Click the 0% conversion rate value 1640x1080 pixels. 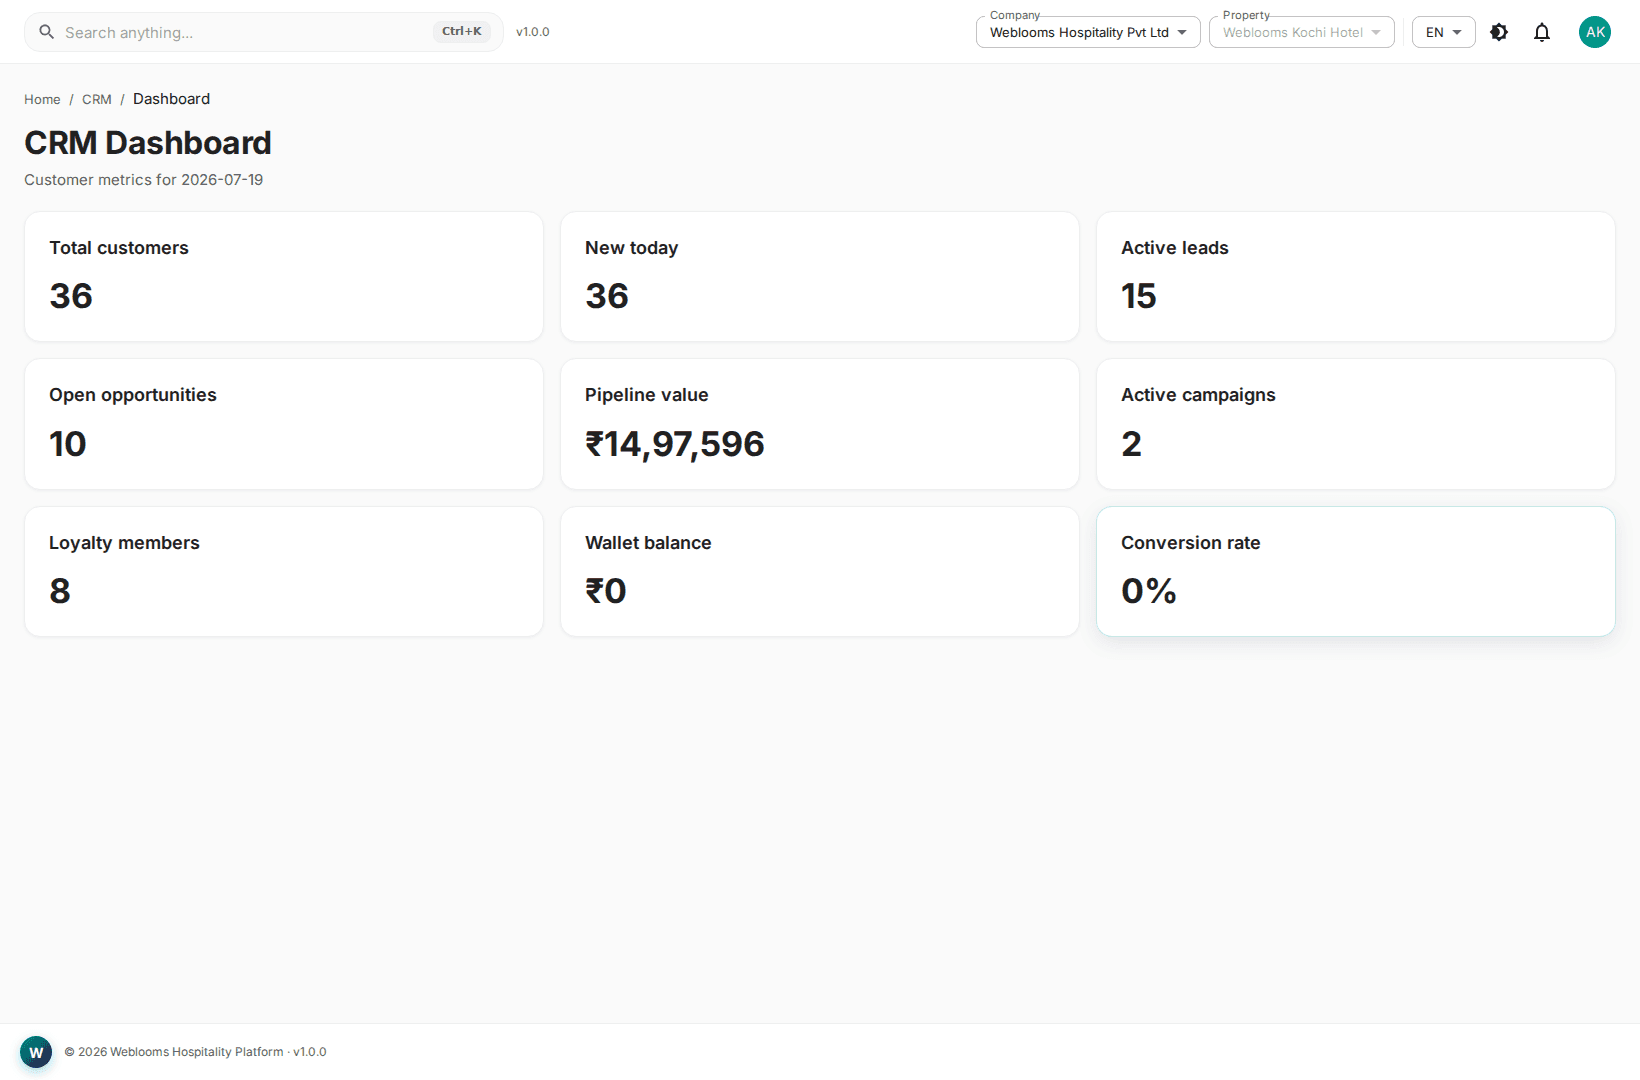[1149, 591]
